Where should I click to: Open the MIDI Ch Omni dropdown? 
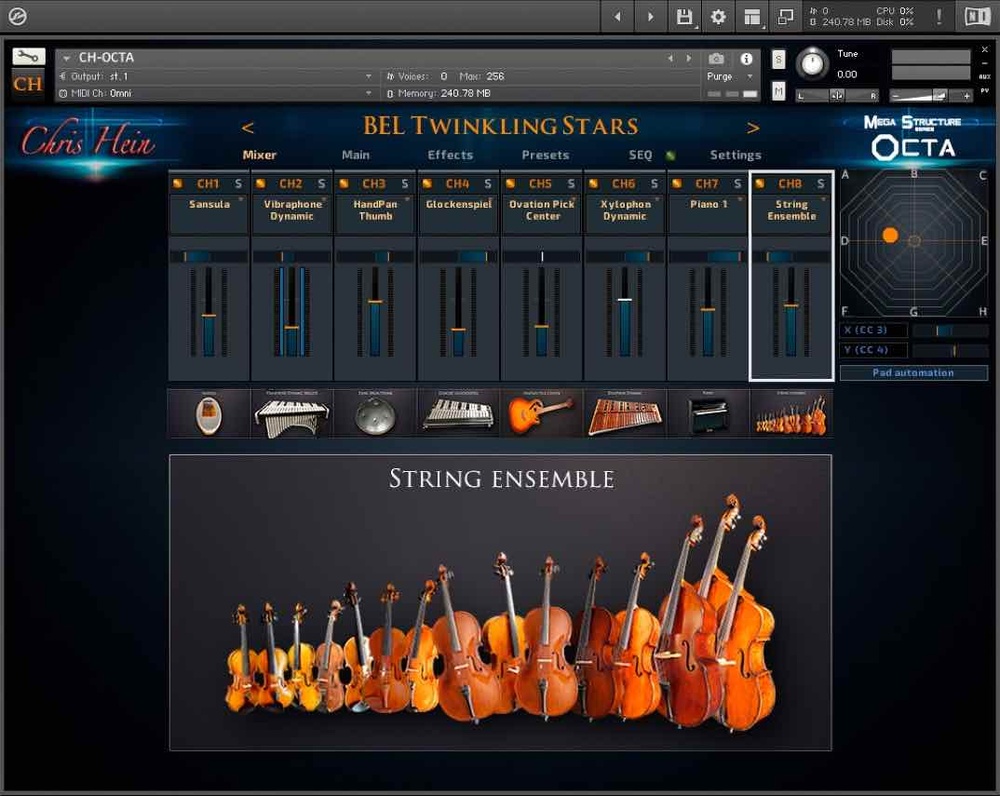pyautogui.click(x=216, y=93)
